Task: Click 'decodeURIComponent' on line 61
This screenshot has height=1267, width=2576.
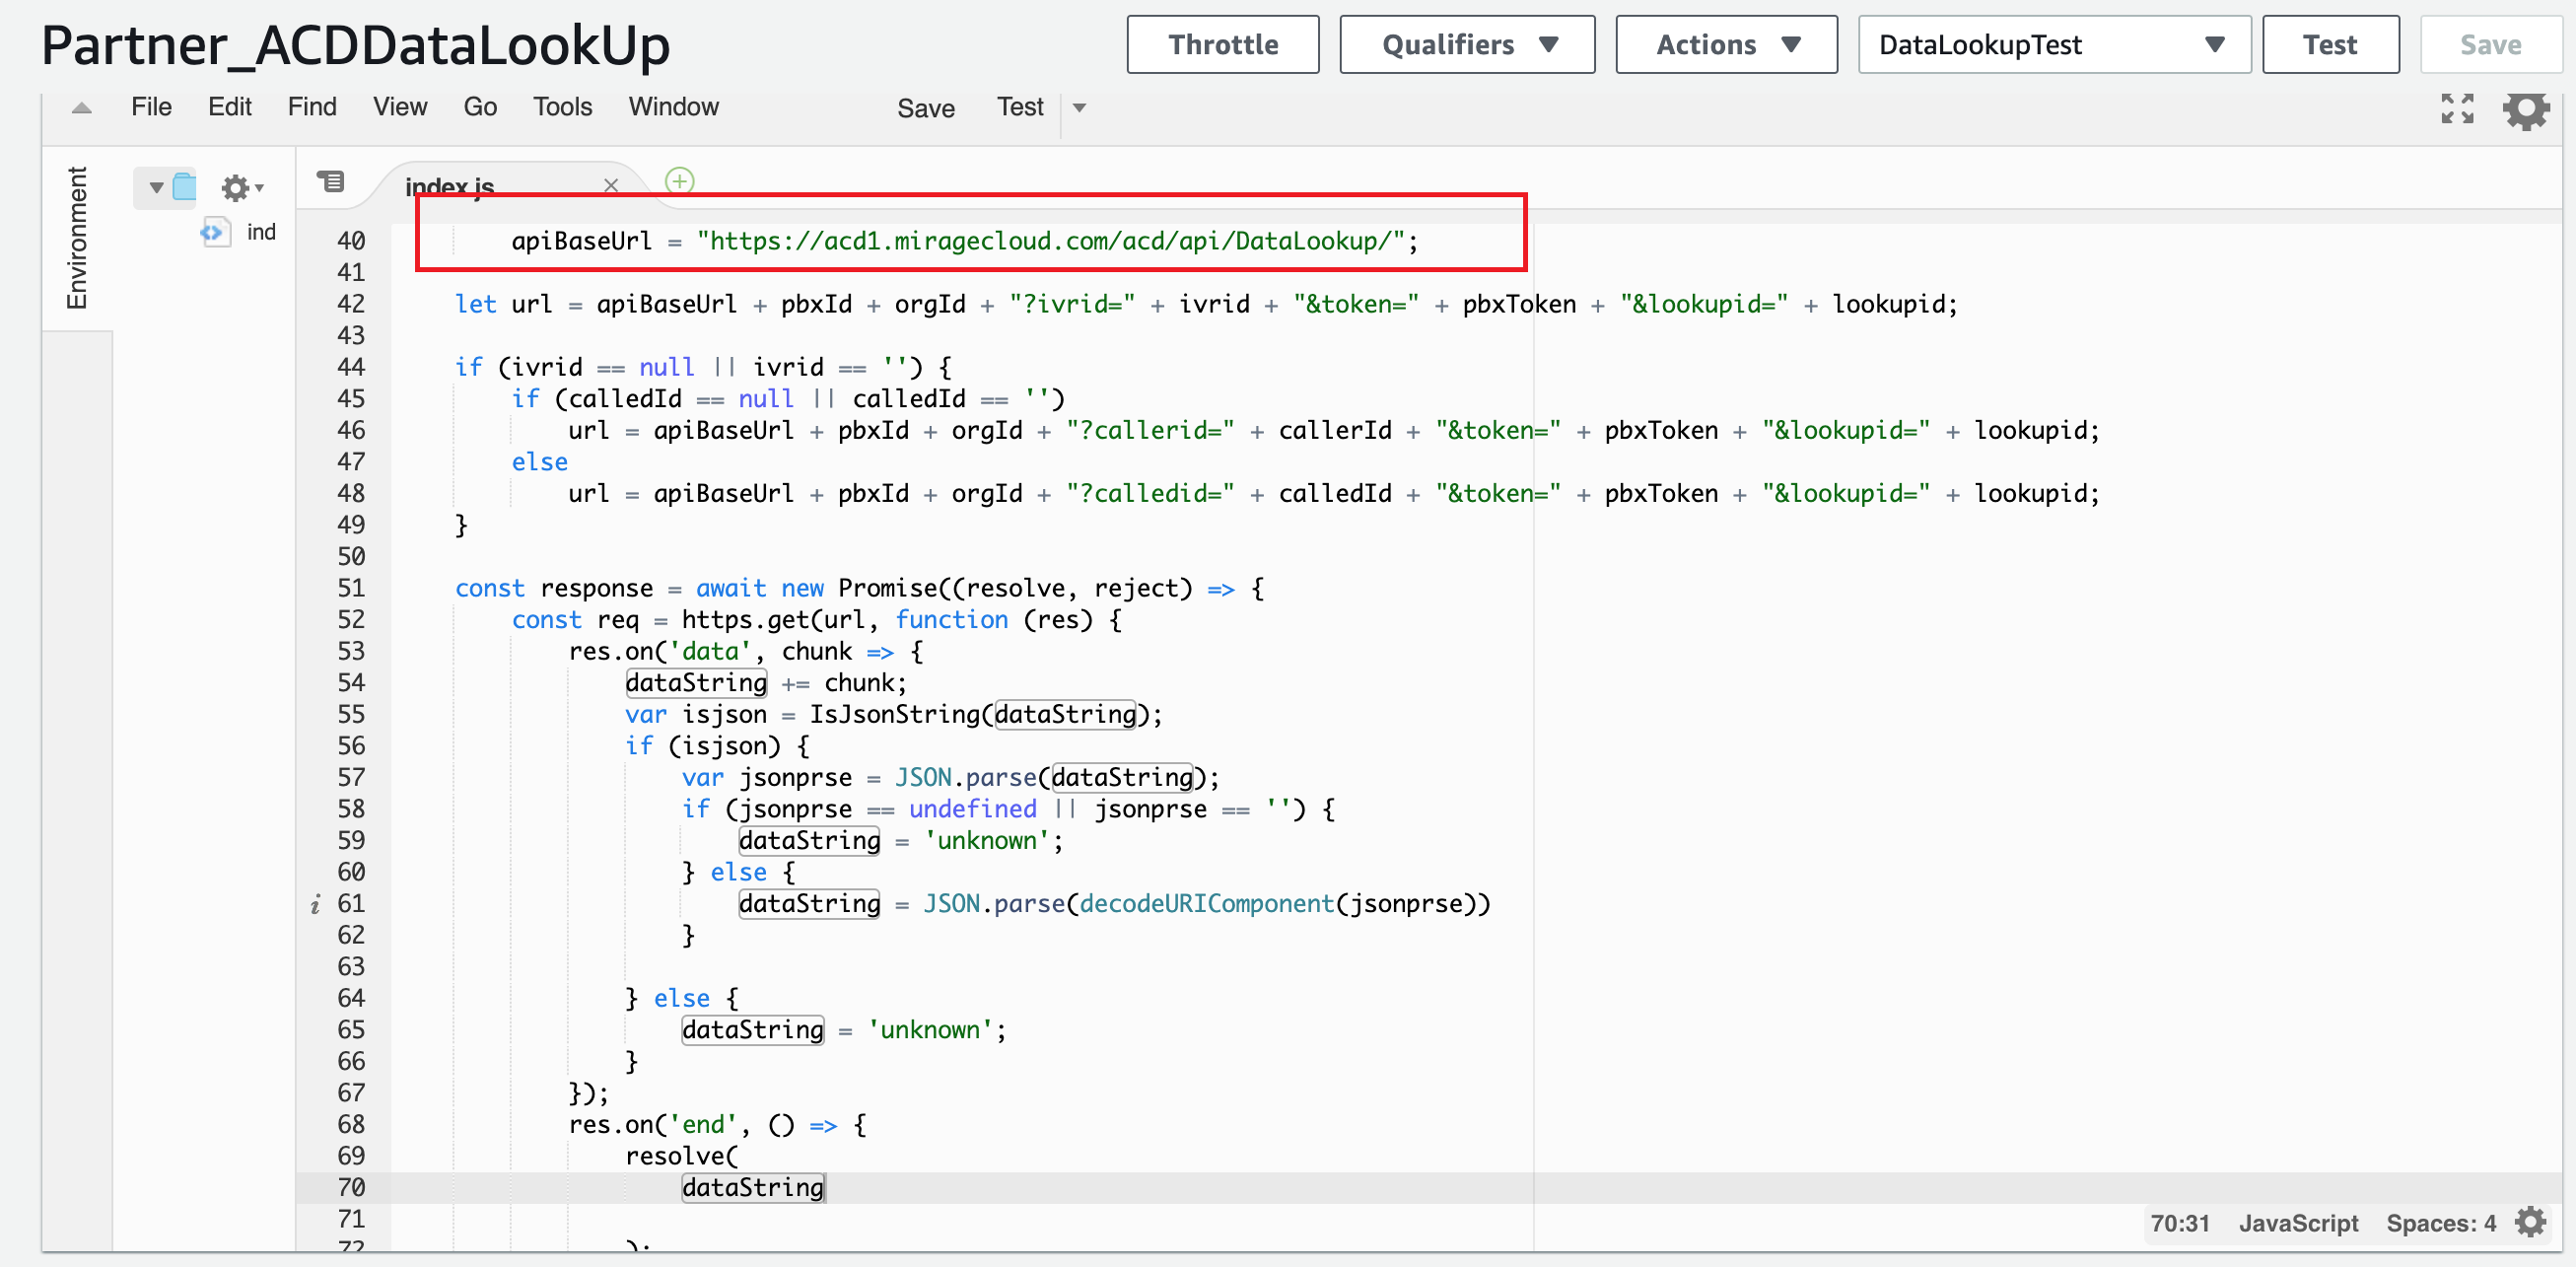Action: tap(1207, 904)
